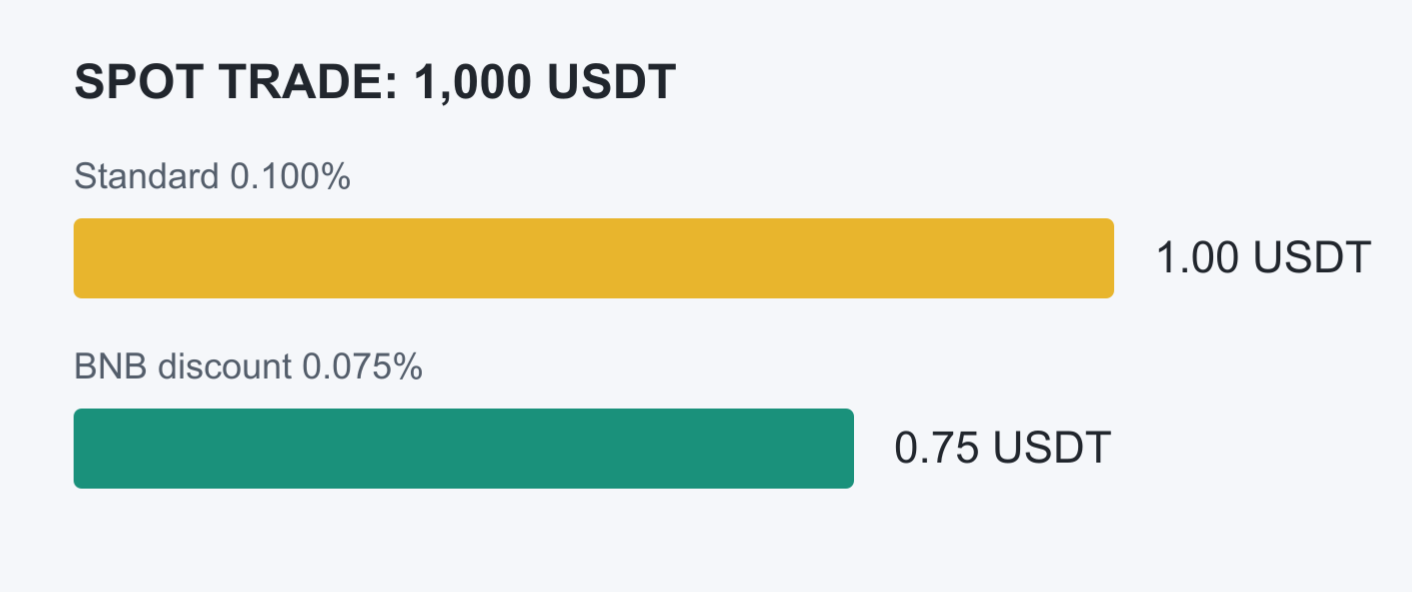Click the 0.75 USDT fee value
Image resolution: width=1412 pixels, height=592 pixels.
click(x=1003, y=448)
